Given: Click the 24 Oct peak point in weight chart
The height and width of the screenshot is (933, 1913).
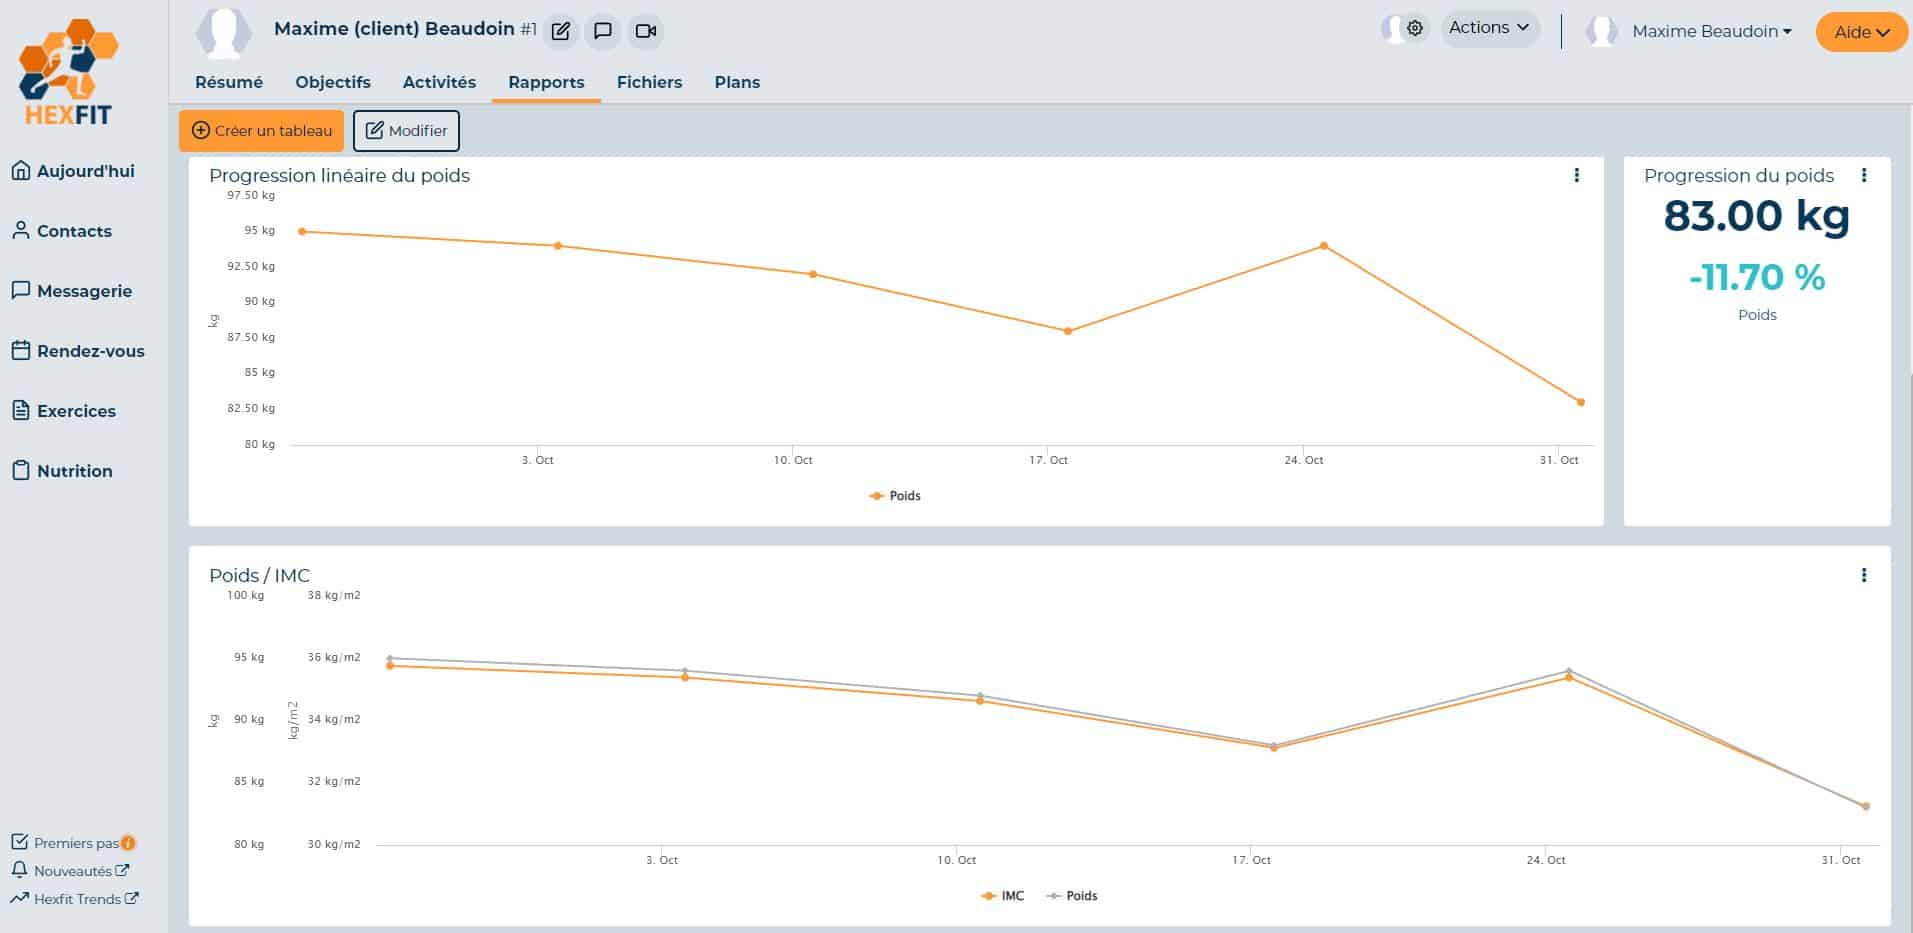Looking at the screenshot, I should pos(1324,246).
